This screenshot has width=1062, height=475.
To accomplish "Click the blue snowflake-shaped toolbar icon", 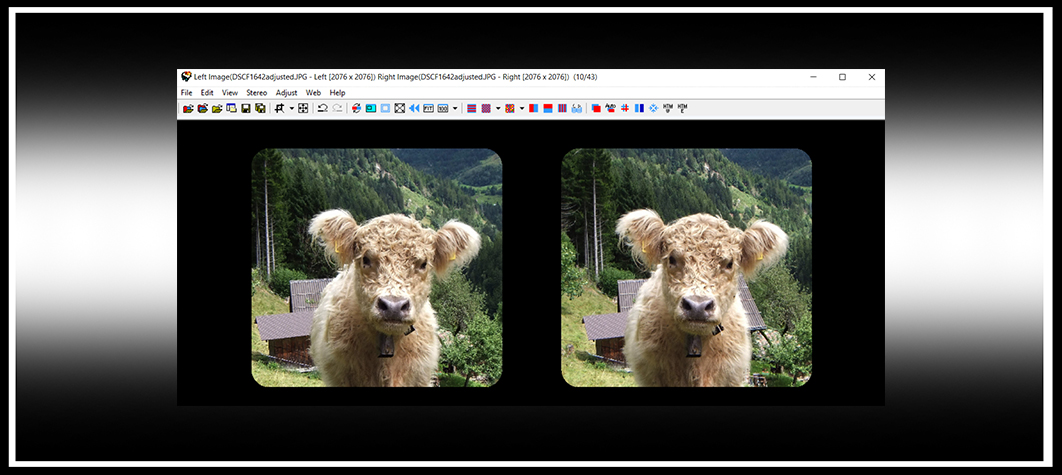I will click(653, 108).
